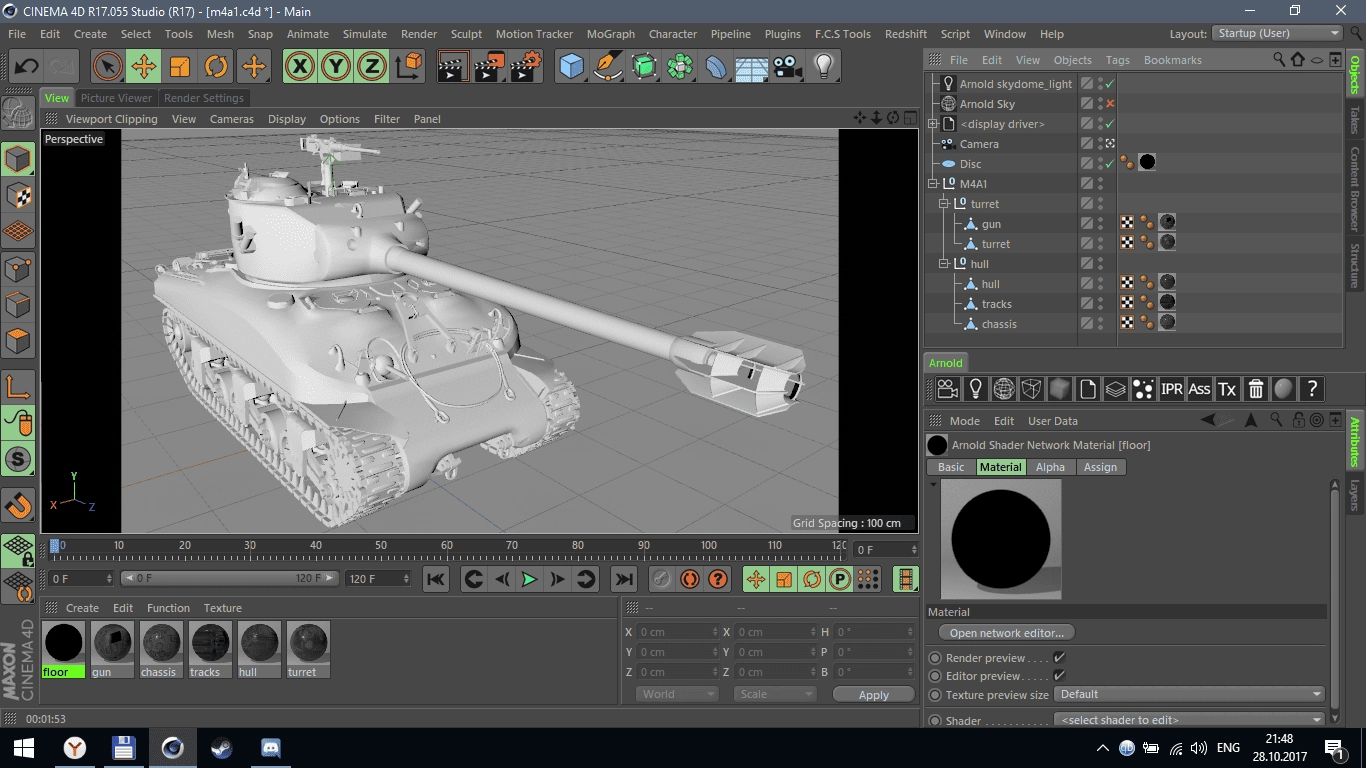The image size is (1366, 768).
Task: Add a camera from top toolbar
Action: [788, 67]
